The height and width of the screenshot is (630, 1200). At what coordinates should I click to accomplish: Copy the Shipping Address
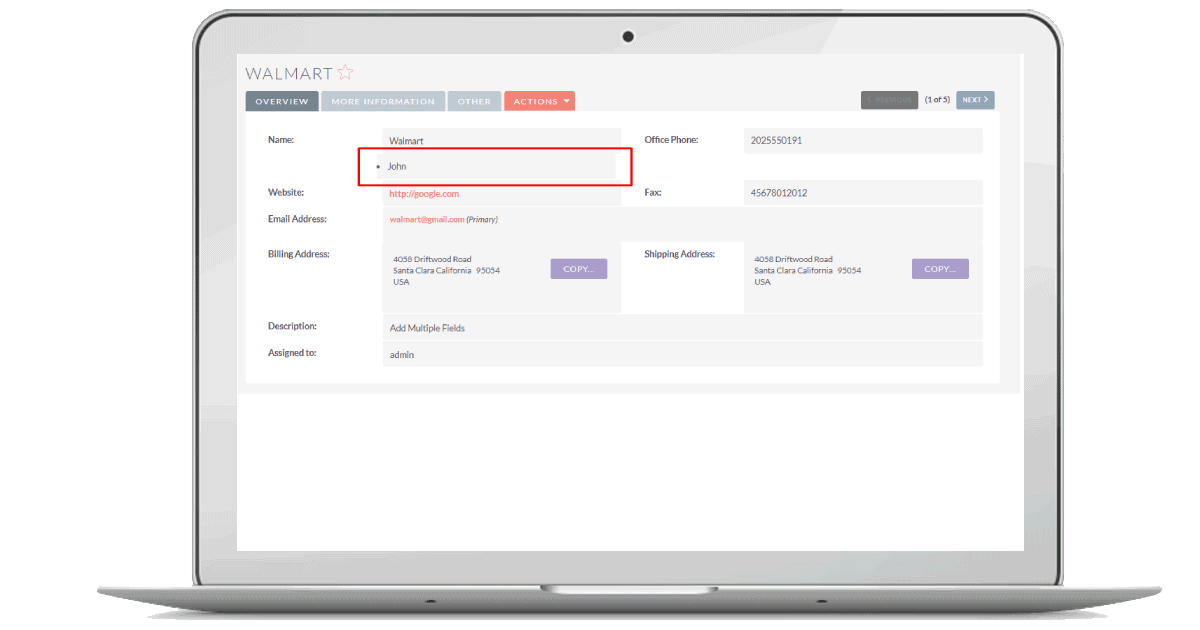pos(940,269)
